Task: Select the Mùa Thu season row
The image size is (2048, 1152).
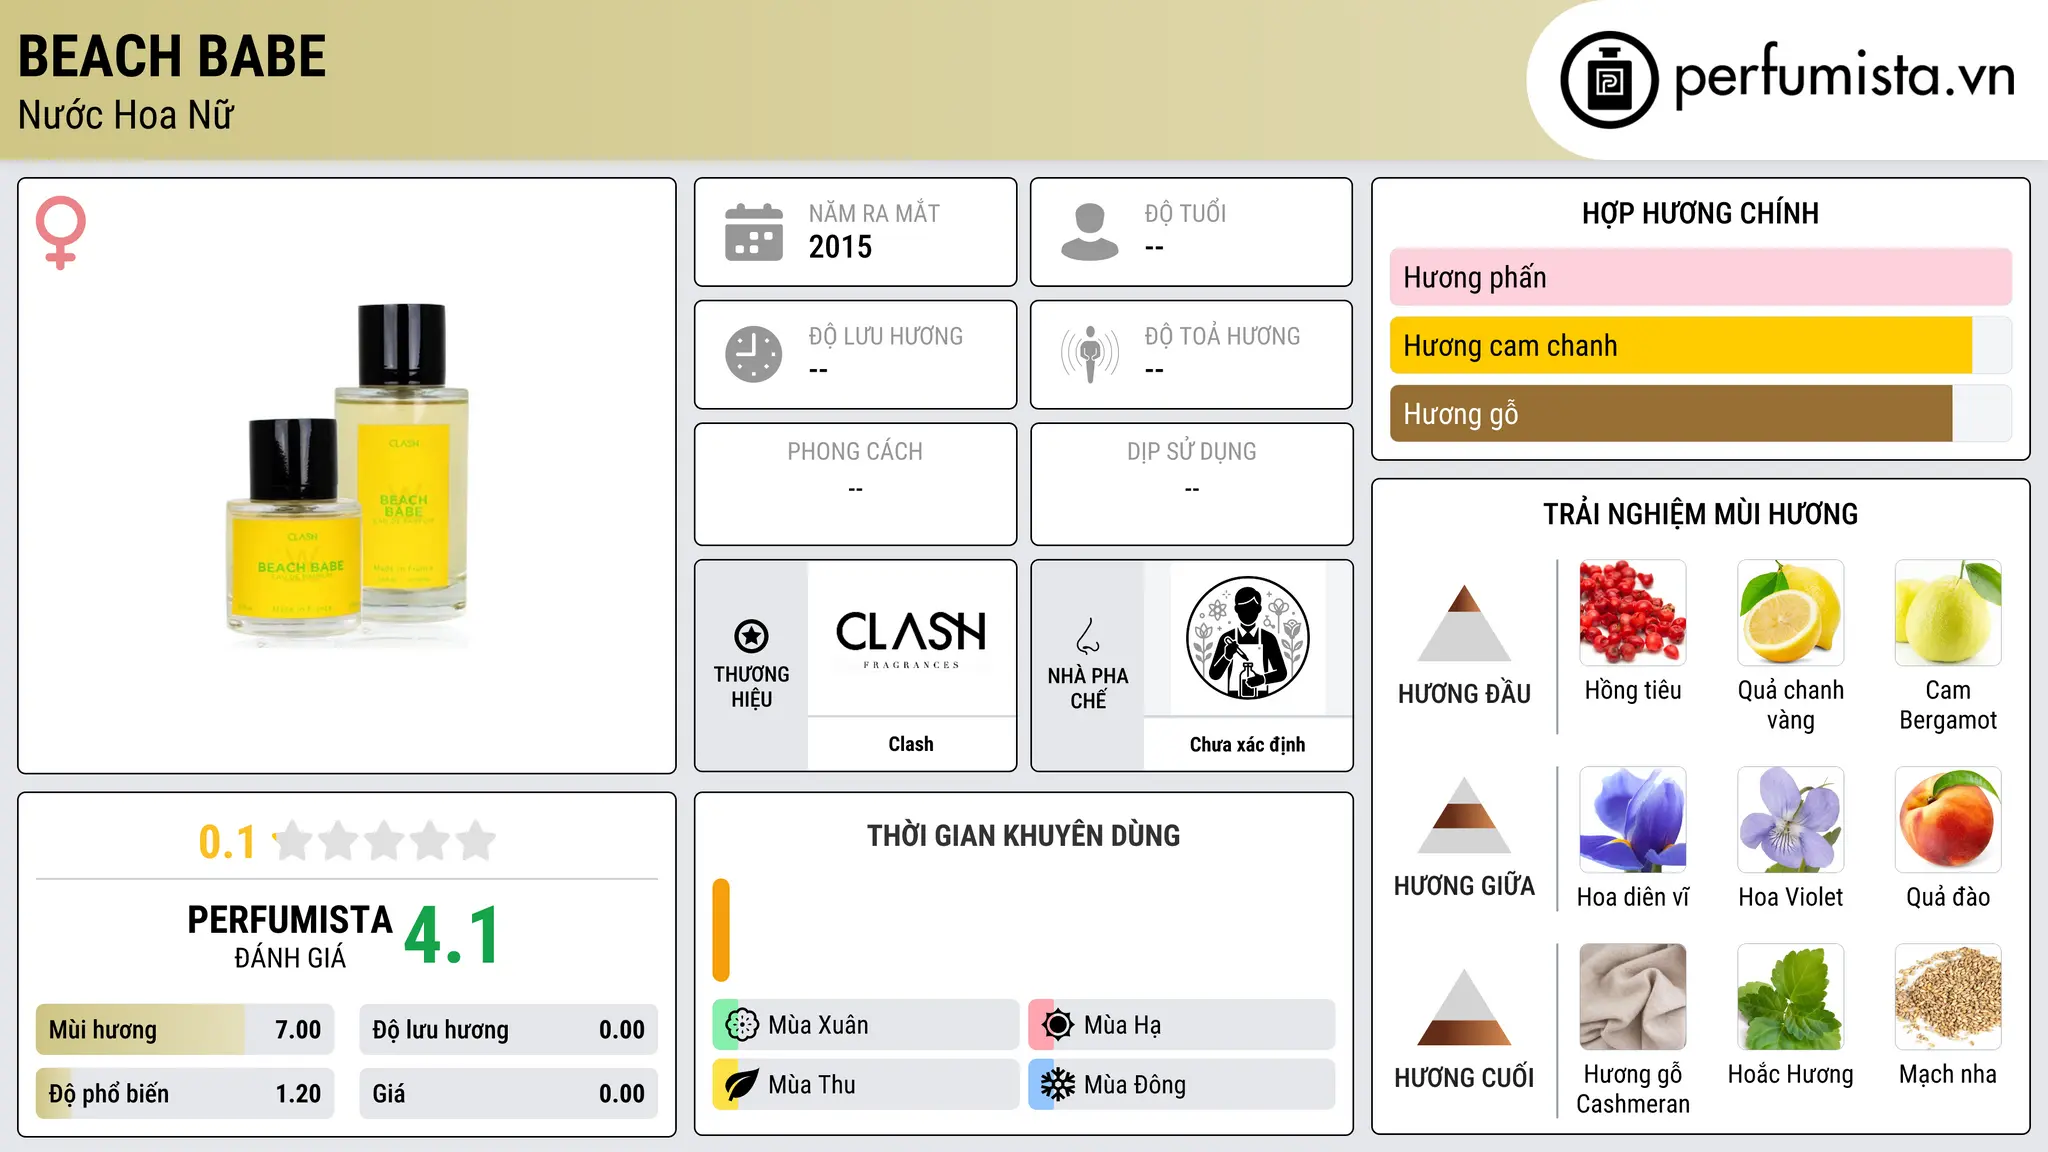Action: pyautogui.click(x=866, y=1085)
